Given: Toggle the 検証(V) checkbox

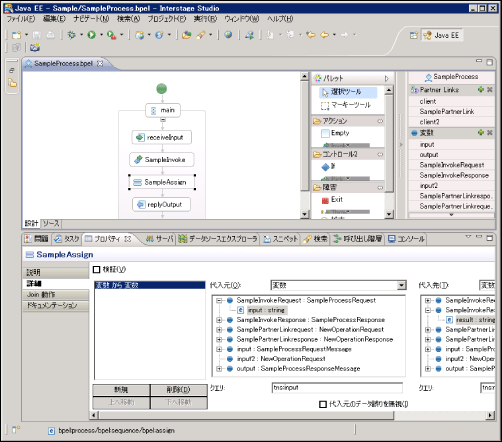Looking at the screenshot, I should (x=96, y=269).
